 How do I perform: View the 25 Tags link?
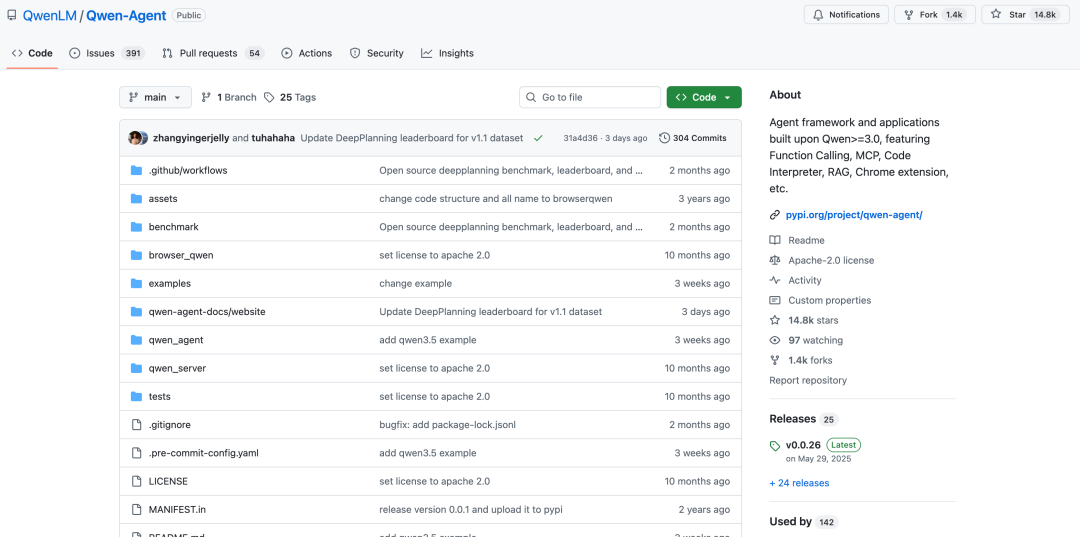click(x=290, y=97)
